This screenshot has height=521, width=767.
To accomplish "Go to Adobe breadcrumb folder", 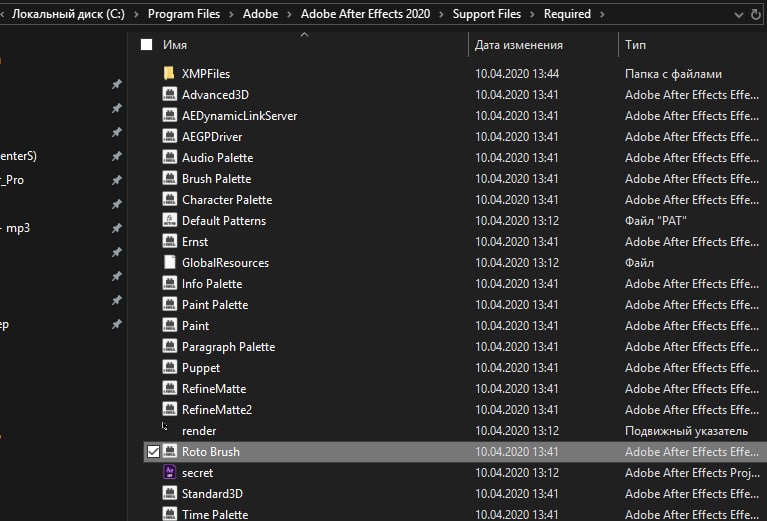I will 261,14.
